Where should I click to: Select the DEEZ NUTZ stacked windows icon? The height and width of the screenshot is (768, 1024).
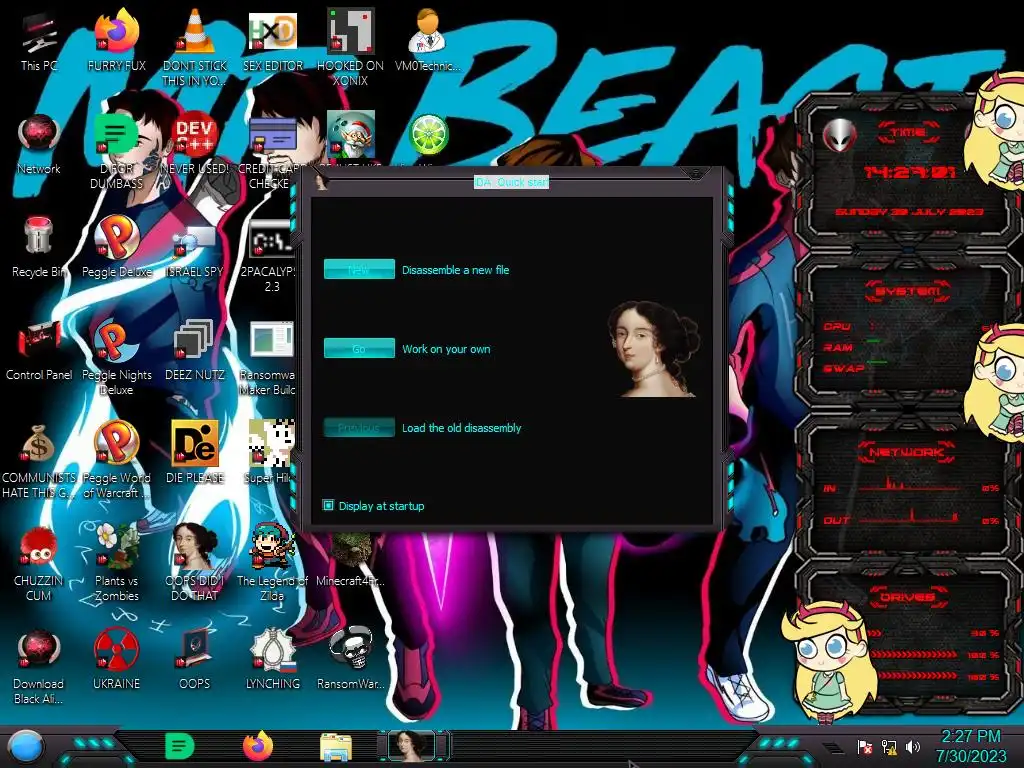coord(194,350)
